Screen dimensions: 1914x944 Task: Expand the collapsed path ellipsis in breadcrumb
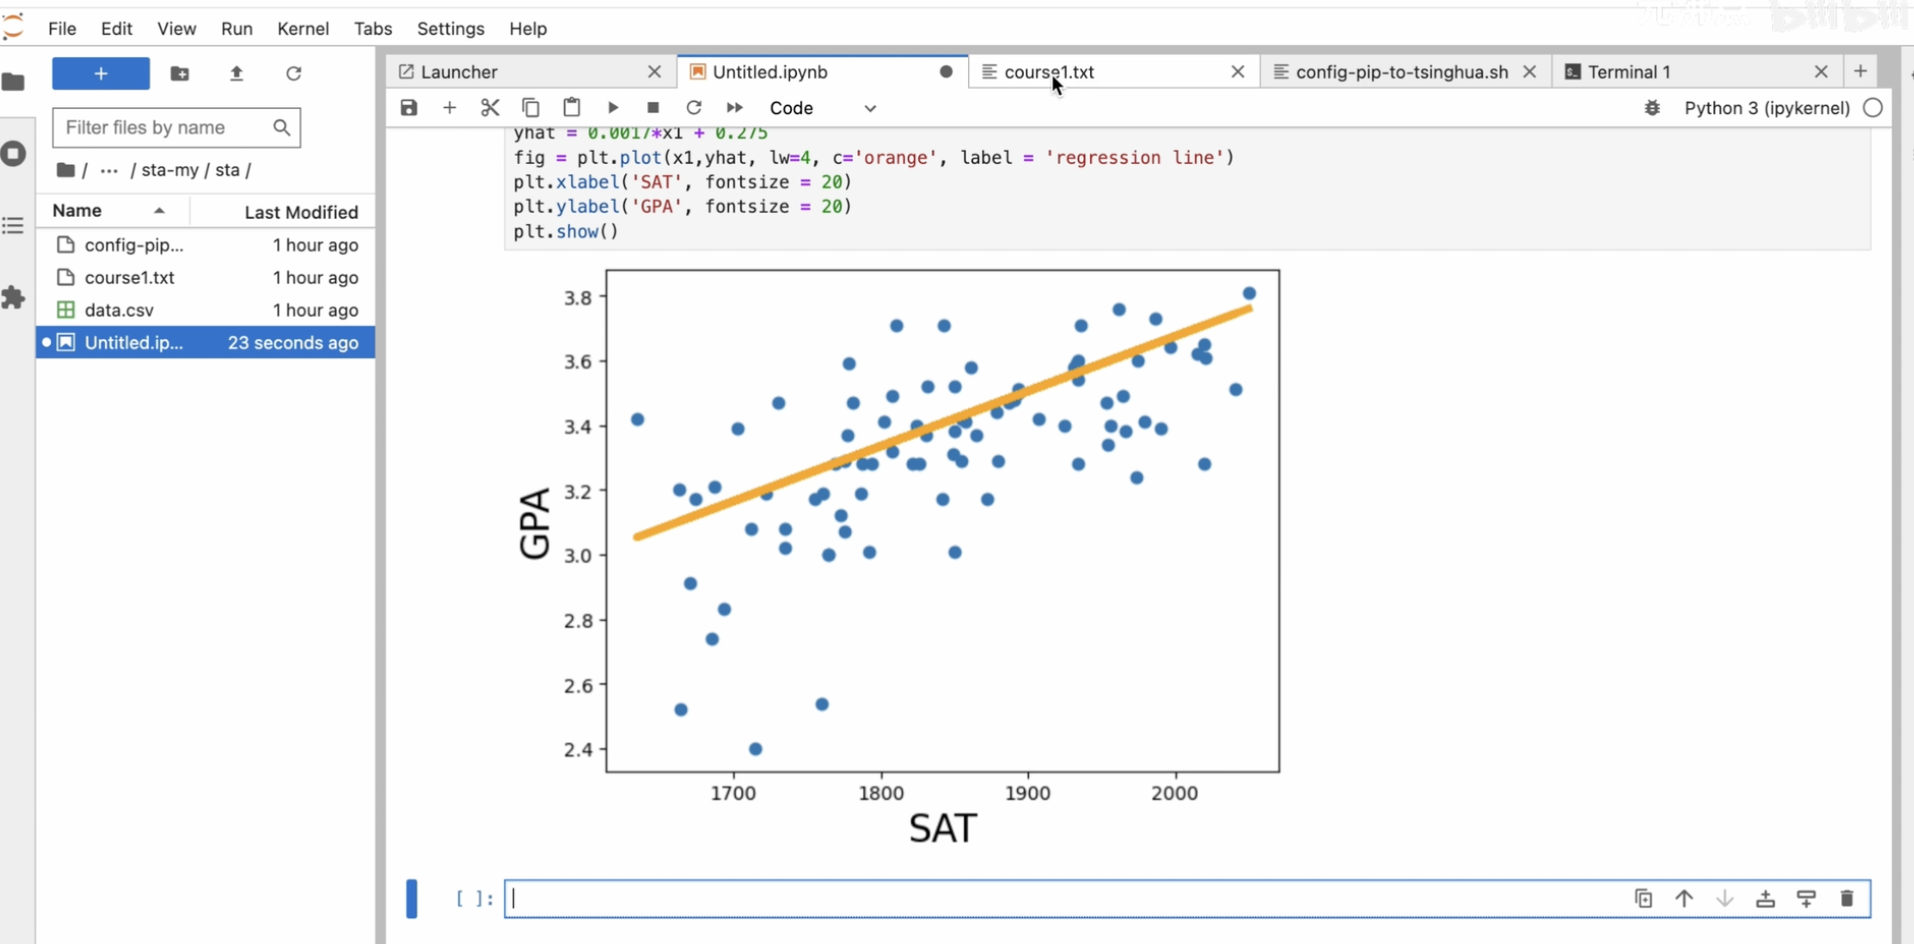pyautogui.click(x=109, y=170)
